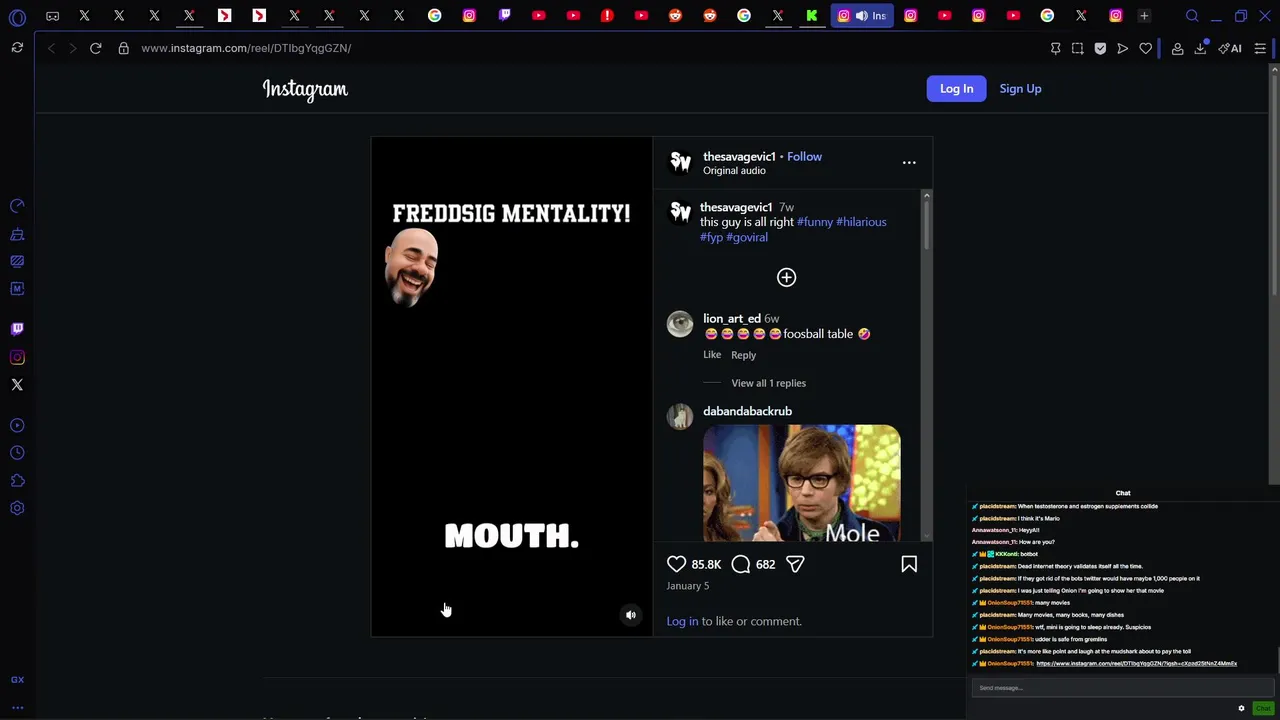Add page to bookmarks via toolbar heart
Viewport: 1280px width, 720px height.
click(1145, 48)
